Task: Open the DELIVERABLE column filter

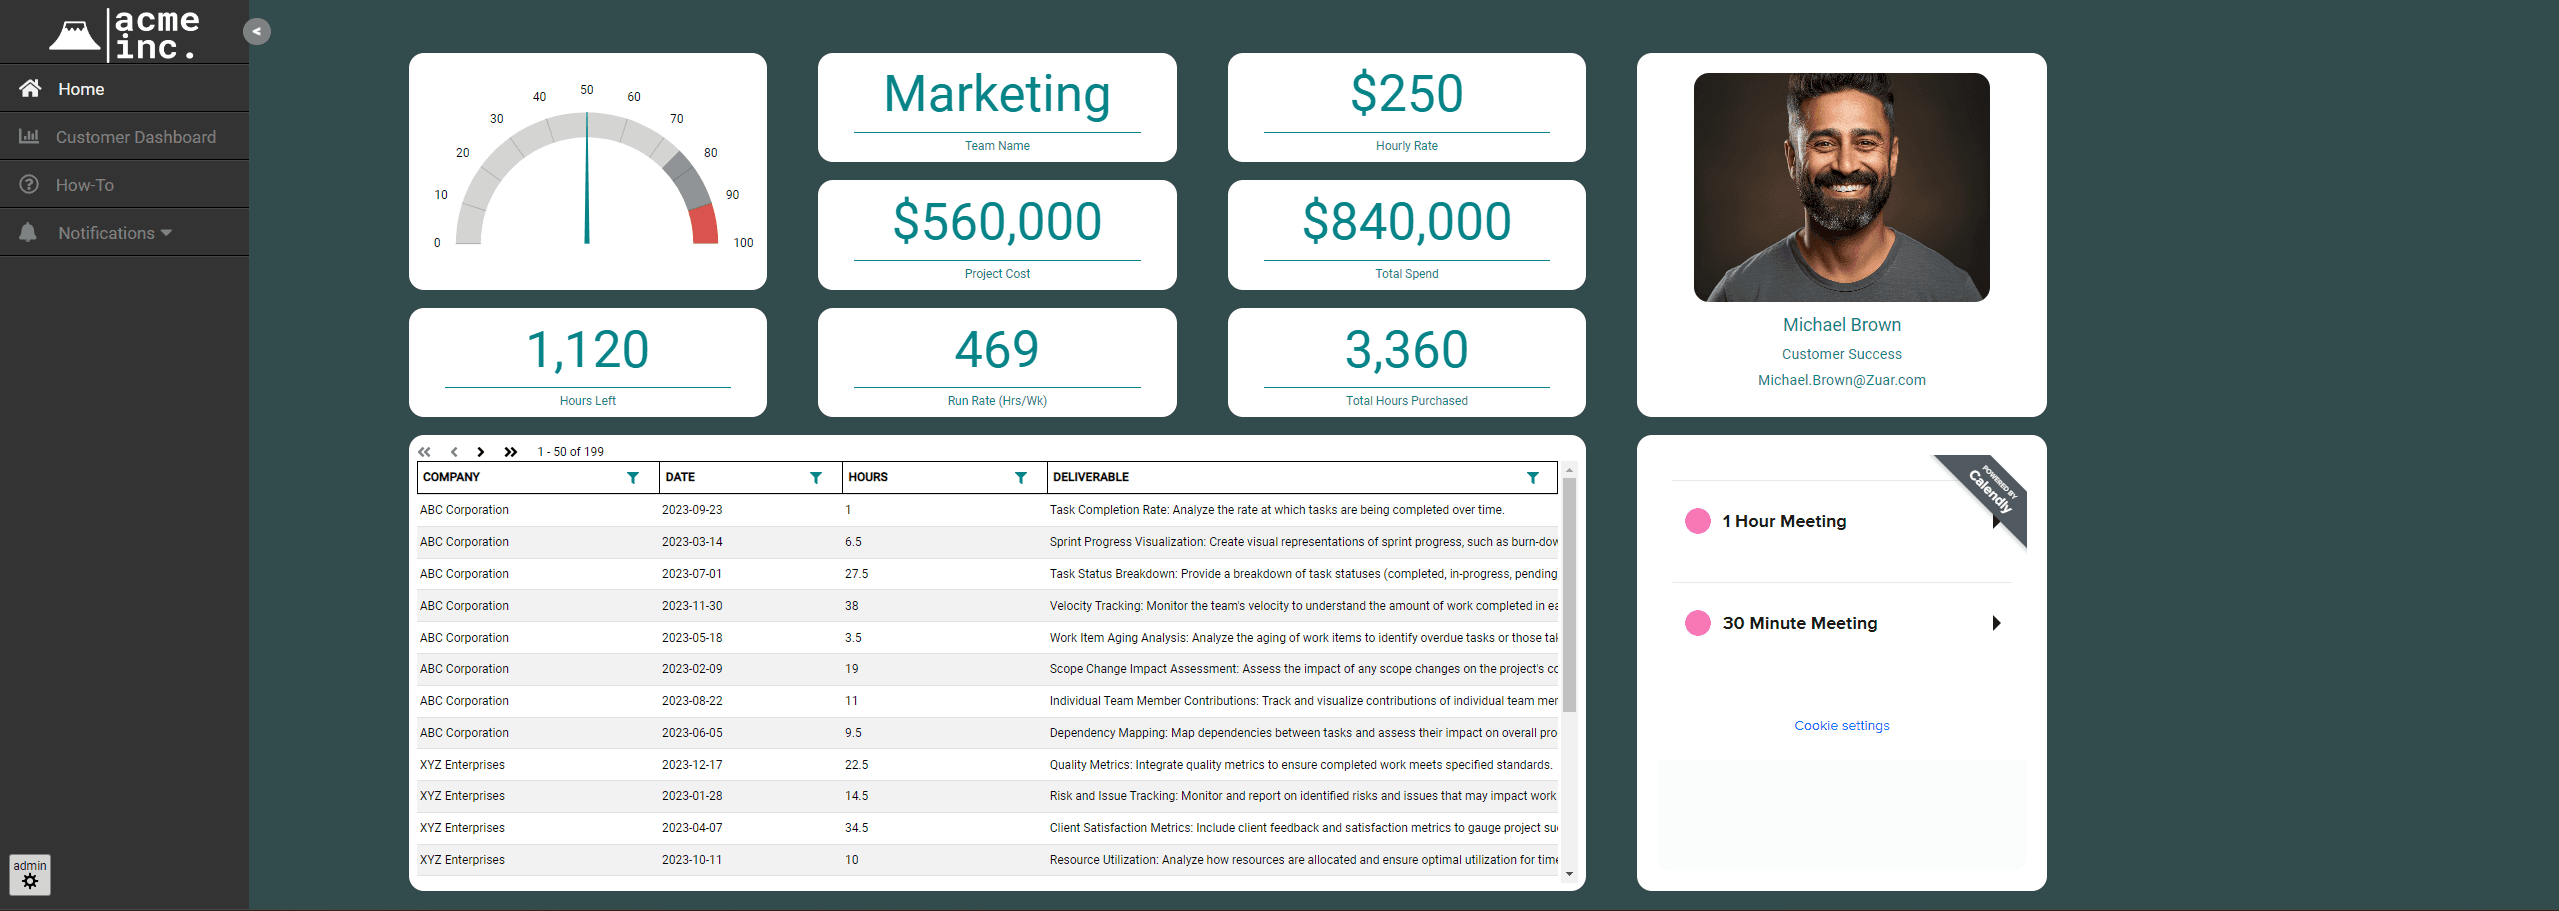Action: 1533,478
